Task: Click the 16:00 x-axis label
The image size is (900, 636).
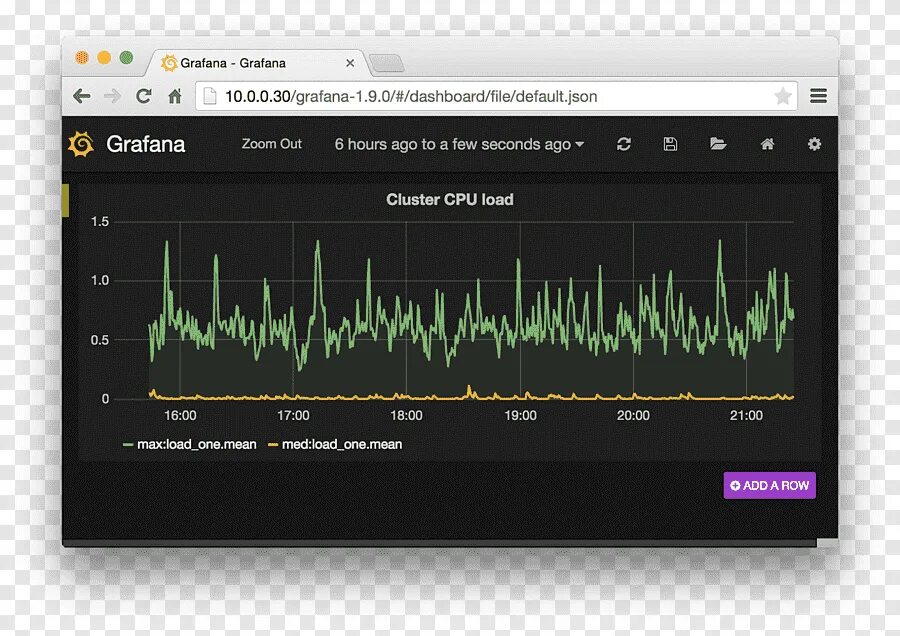Action: [180, 415]
